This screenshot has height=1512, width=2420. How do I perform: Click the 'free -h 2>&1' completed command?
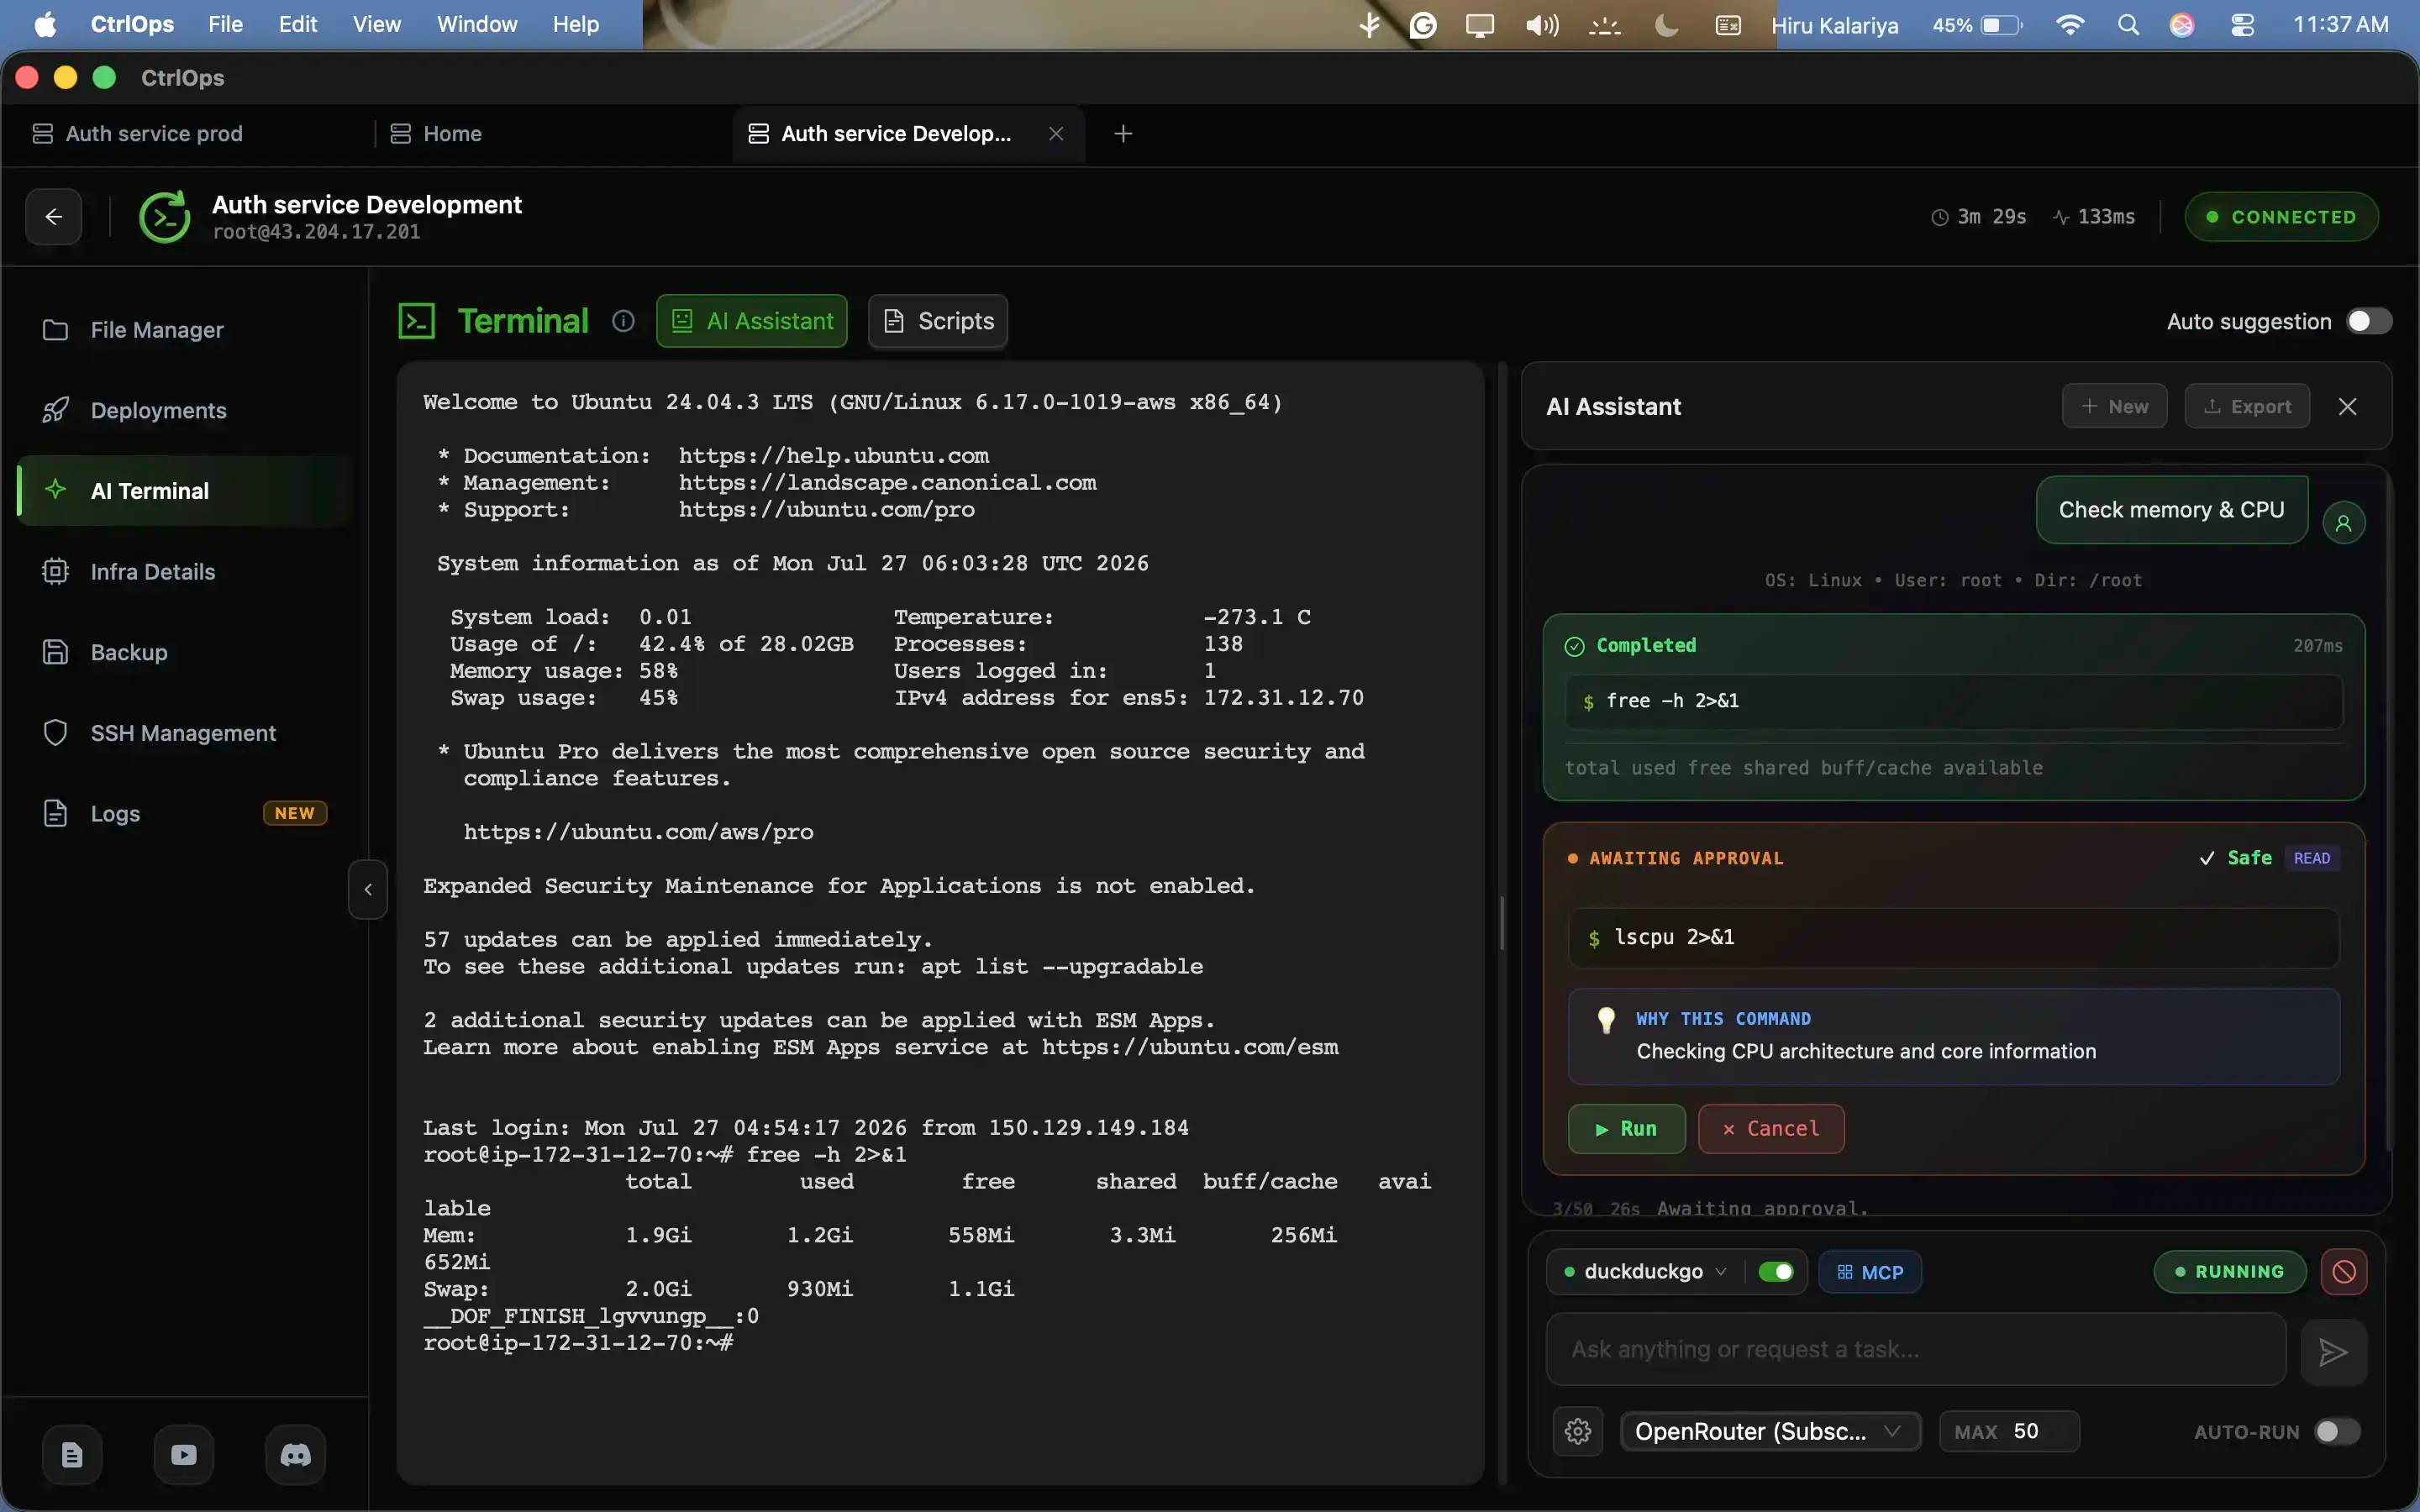(1954, 701)
